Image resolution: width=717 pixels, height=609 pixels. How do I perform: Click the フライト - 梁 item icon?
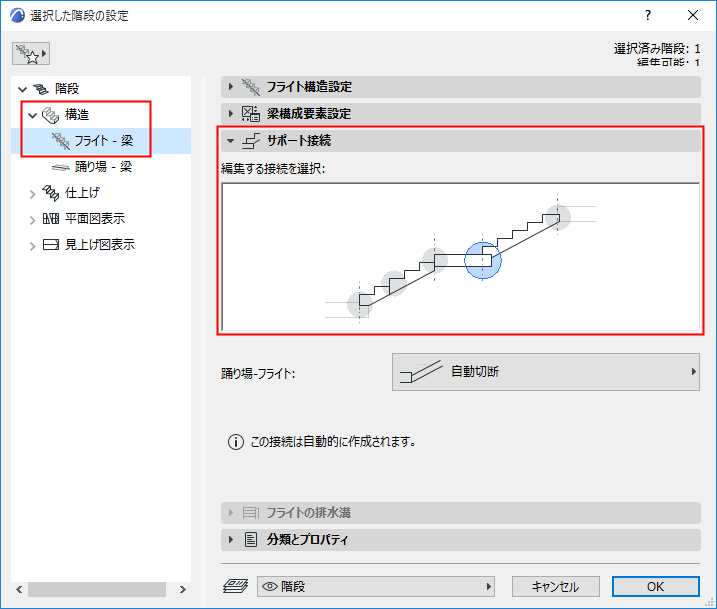[60, 141]
